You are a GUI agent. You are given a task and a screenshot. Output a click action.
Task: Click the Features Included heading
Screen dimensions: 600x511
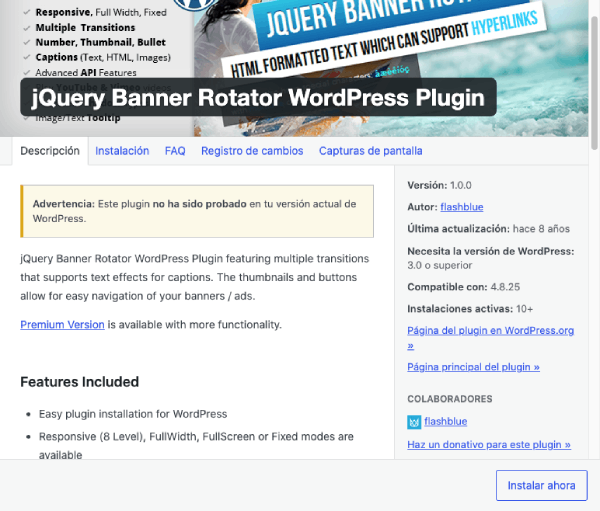pyautogui.click(x=80, y=382)
